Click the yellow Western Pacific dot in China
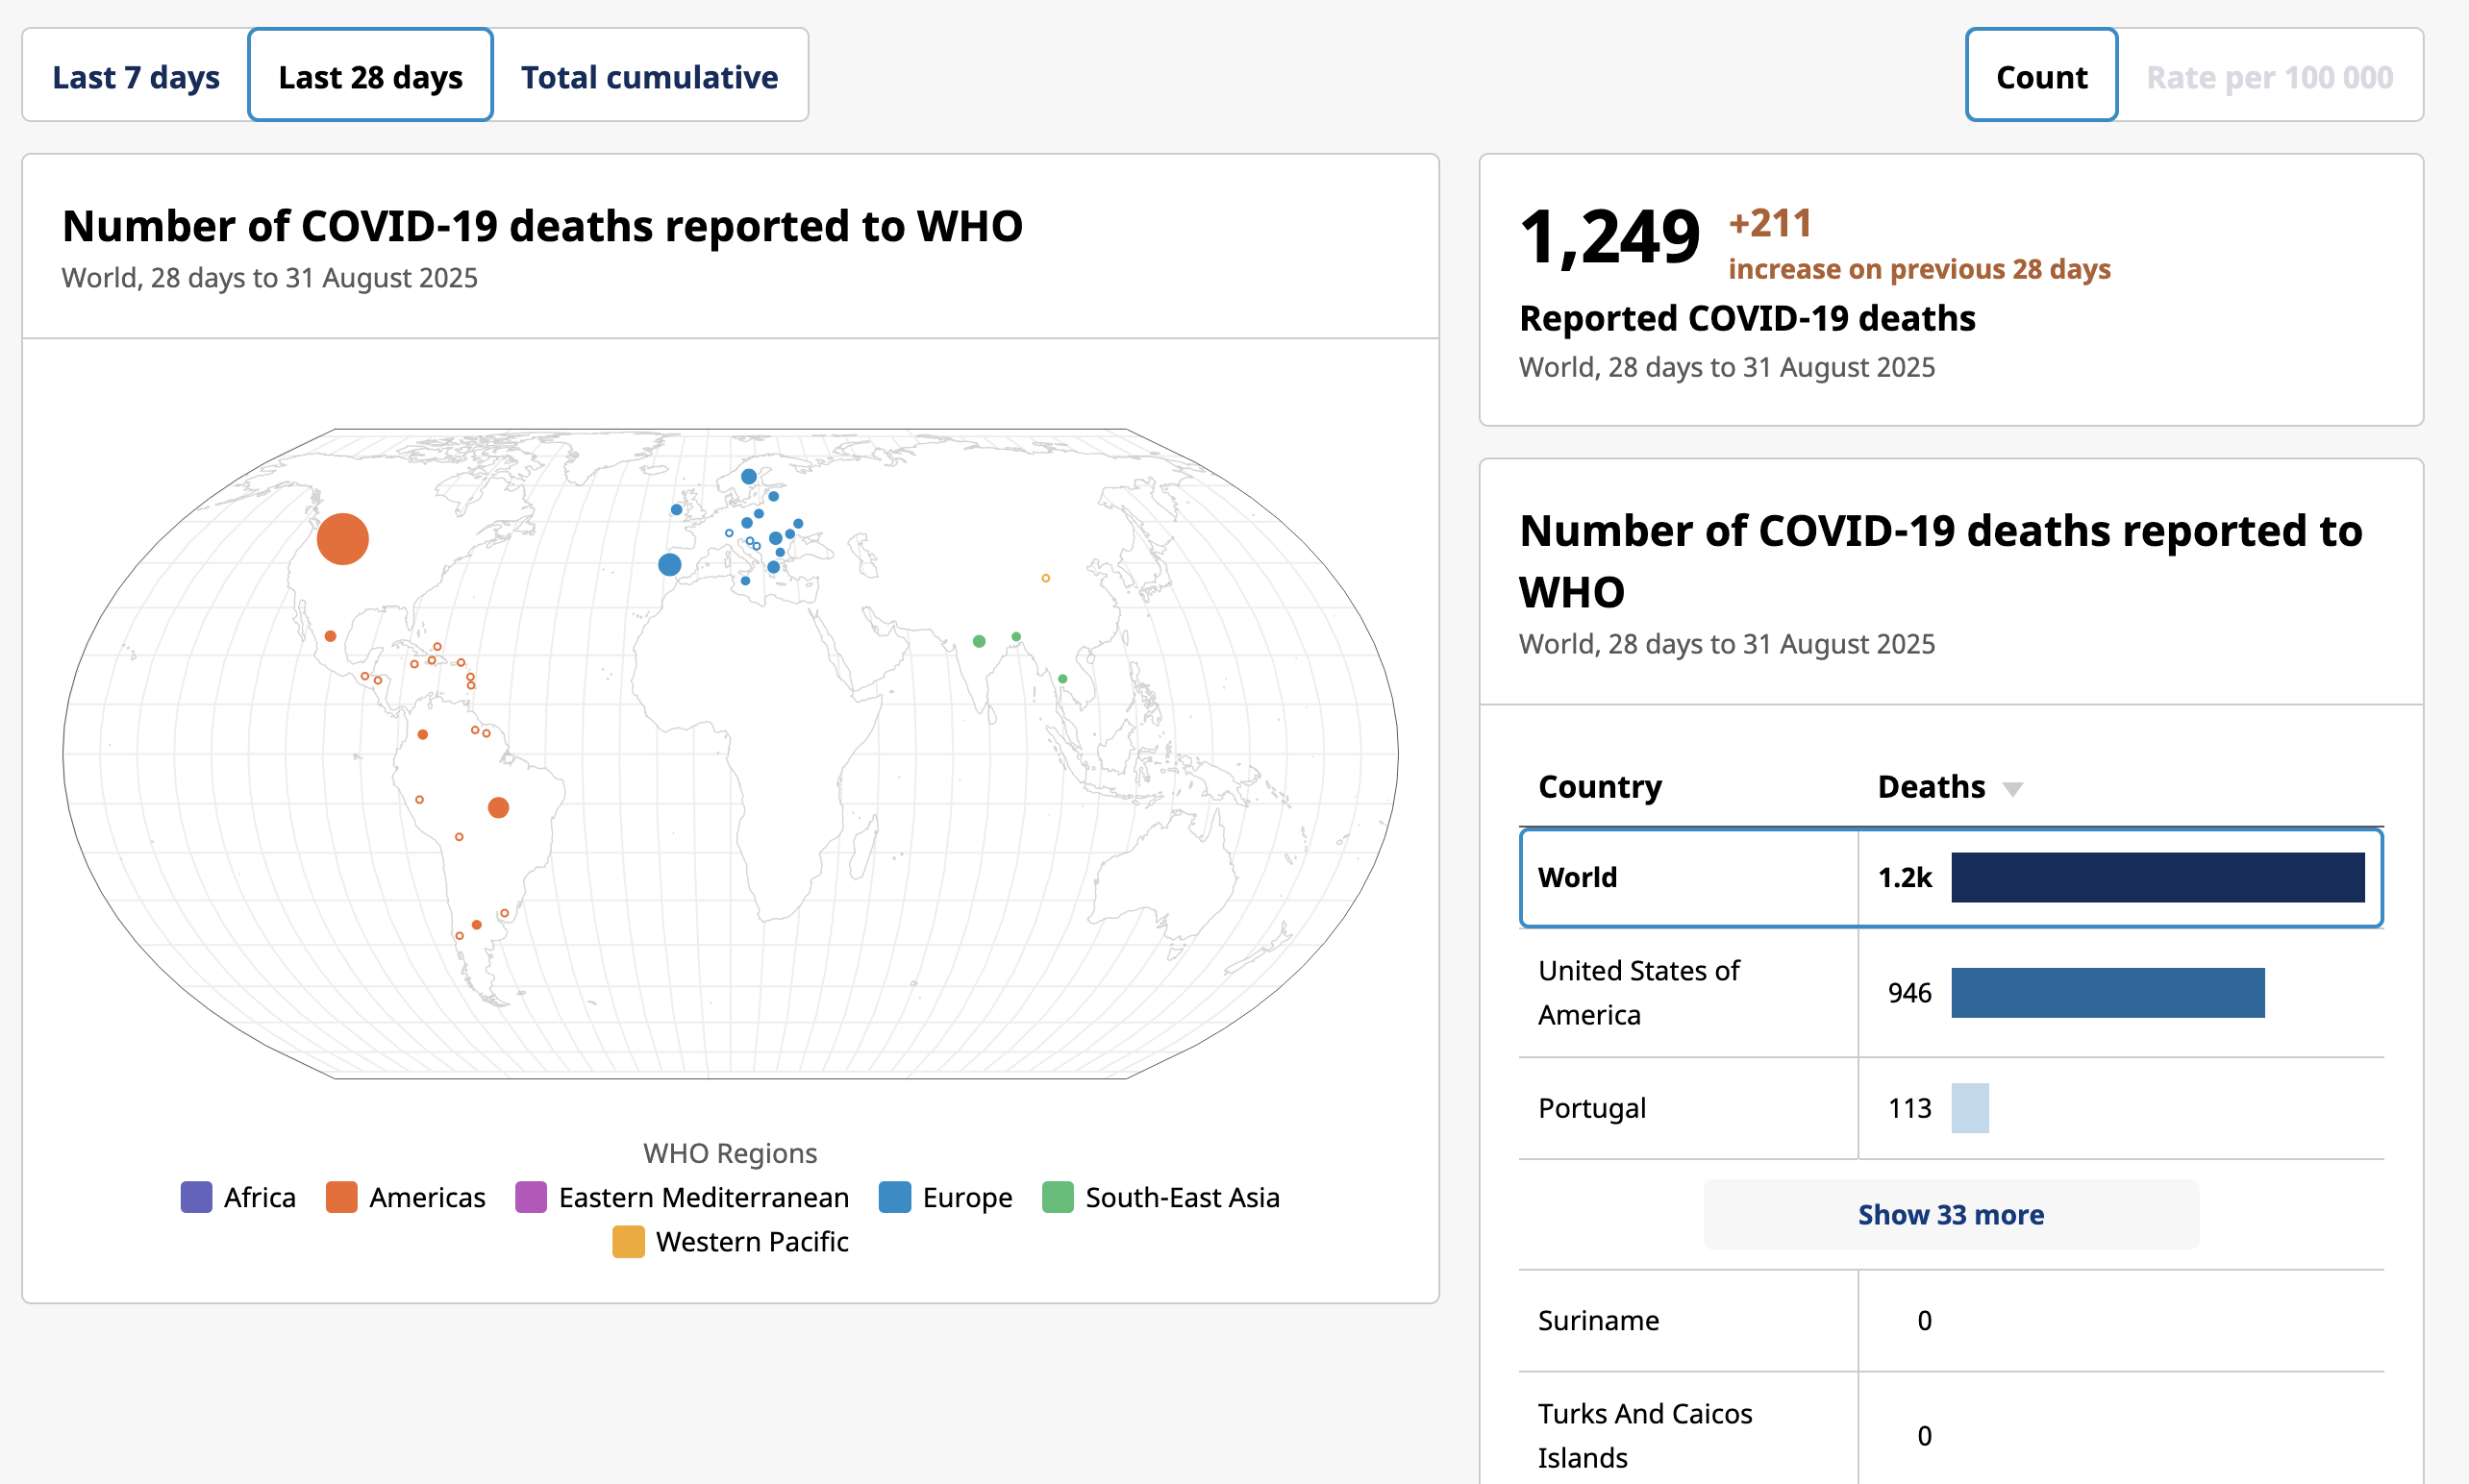 point(1045,578)
